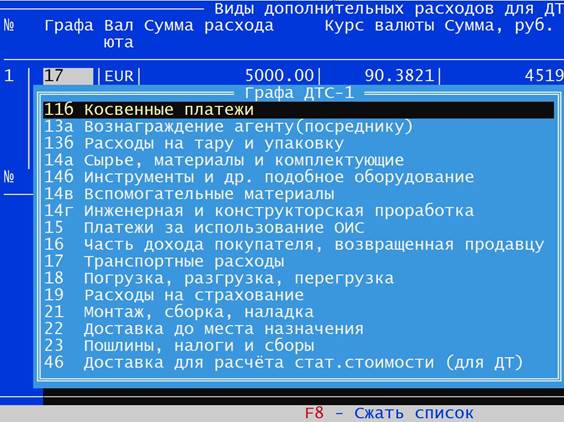
Task: Click the EUR currency cell
Action: tap(119, 76)
